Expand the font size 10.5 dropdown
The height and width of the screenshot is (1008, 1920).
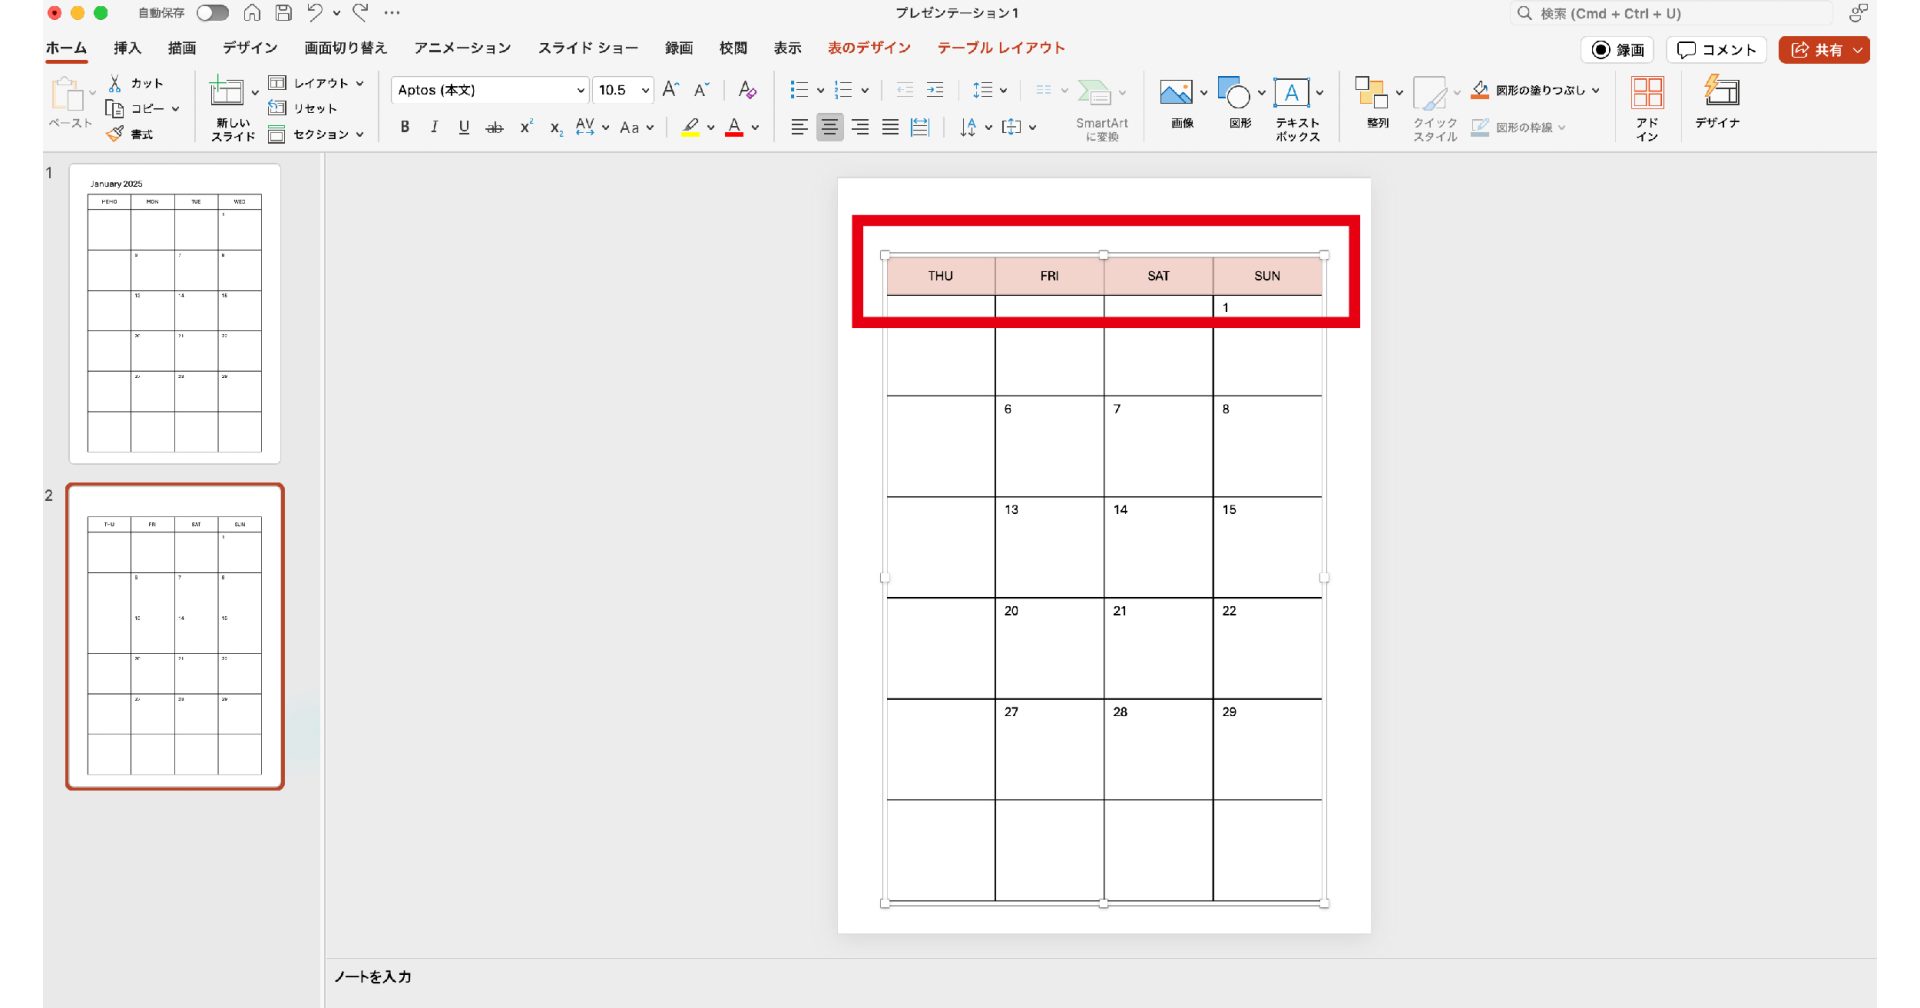(645, 90)
